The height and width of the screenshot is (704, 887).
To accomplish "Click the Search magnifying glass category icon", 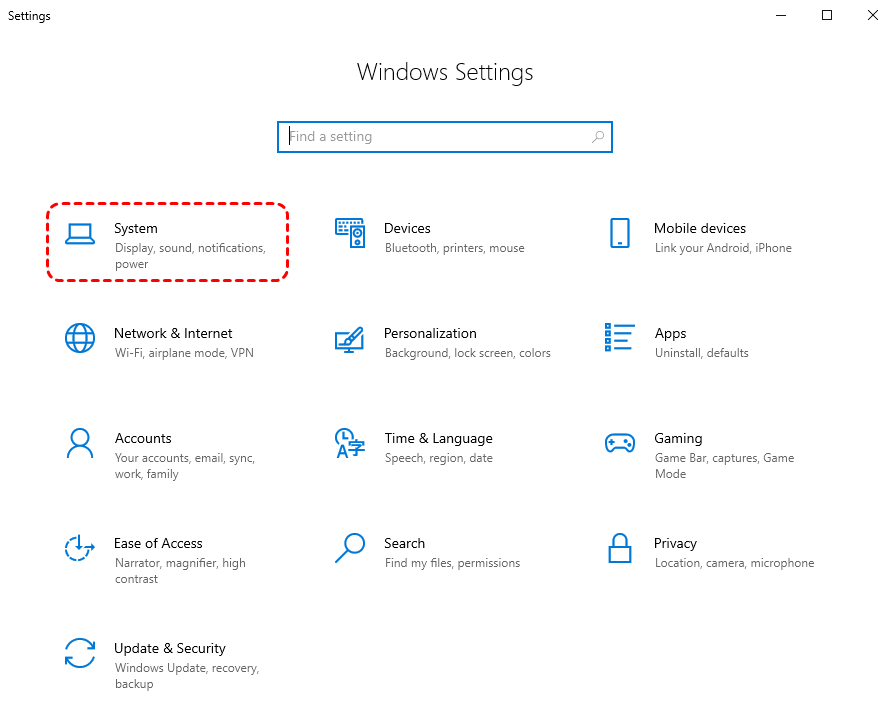I will pos(350,548).
